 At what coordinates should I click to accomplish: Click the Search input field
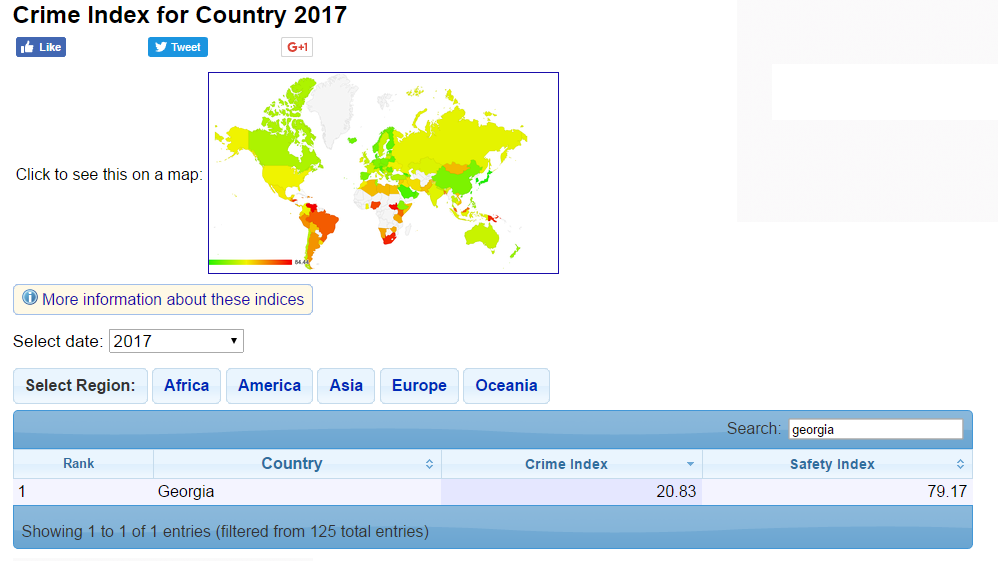click(x=876, y=429)
